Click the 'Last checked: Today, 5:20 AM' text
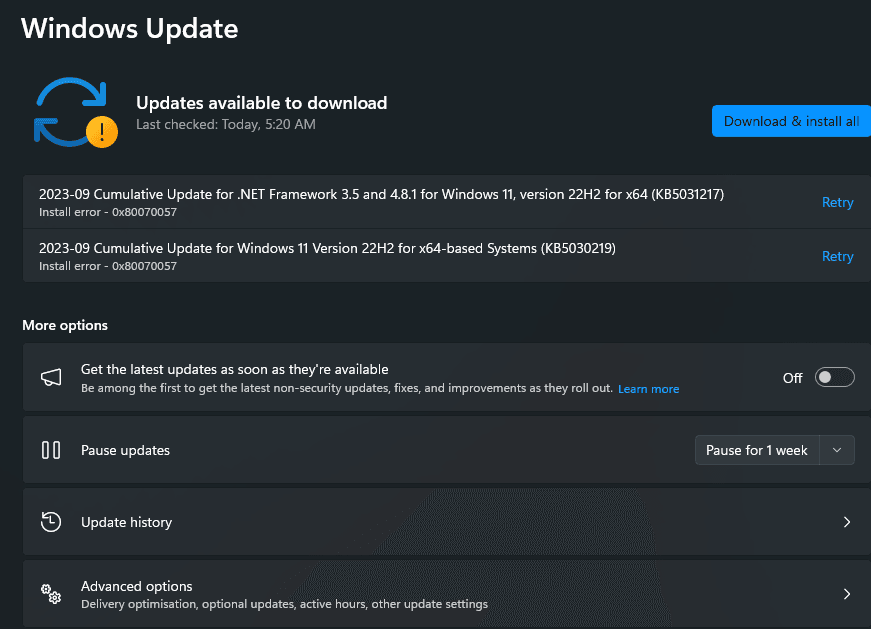 (x=226, y=124)
